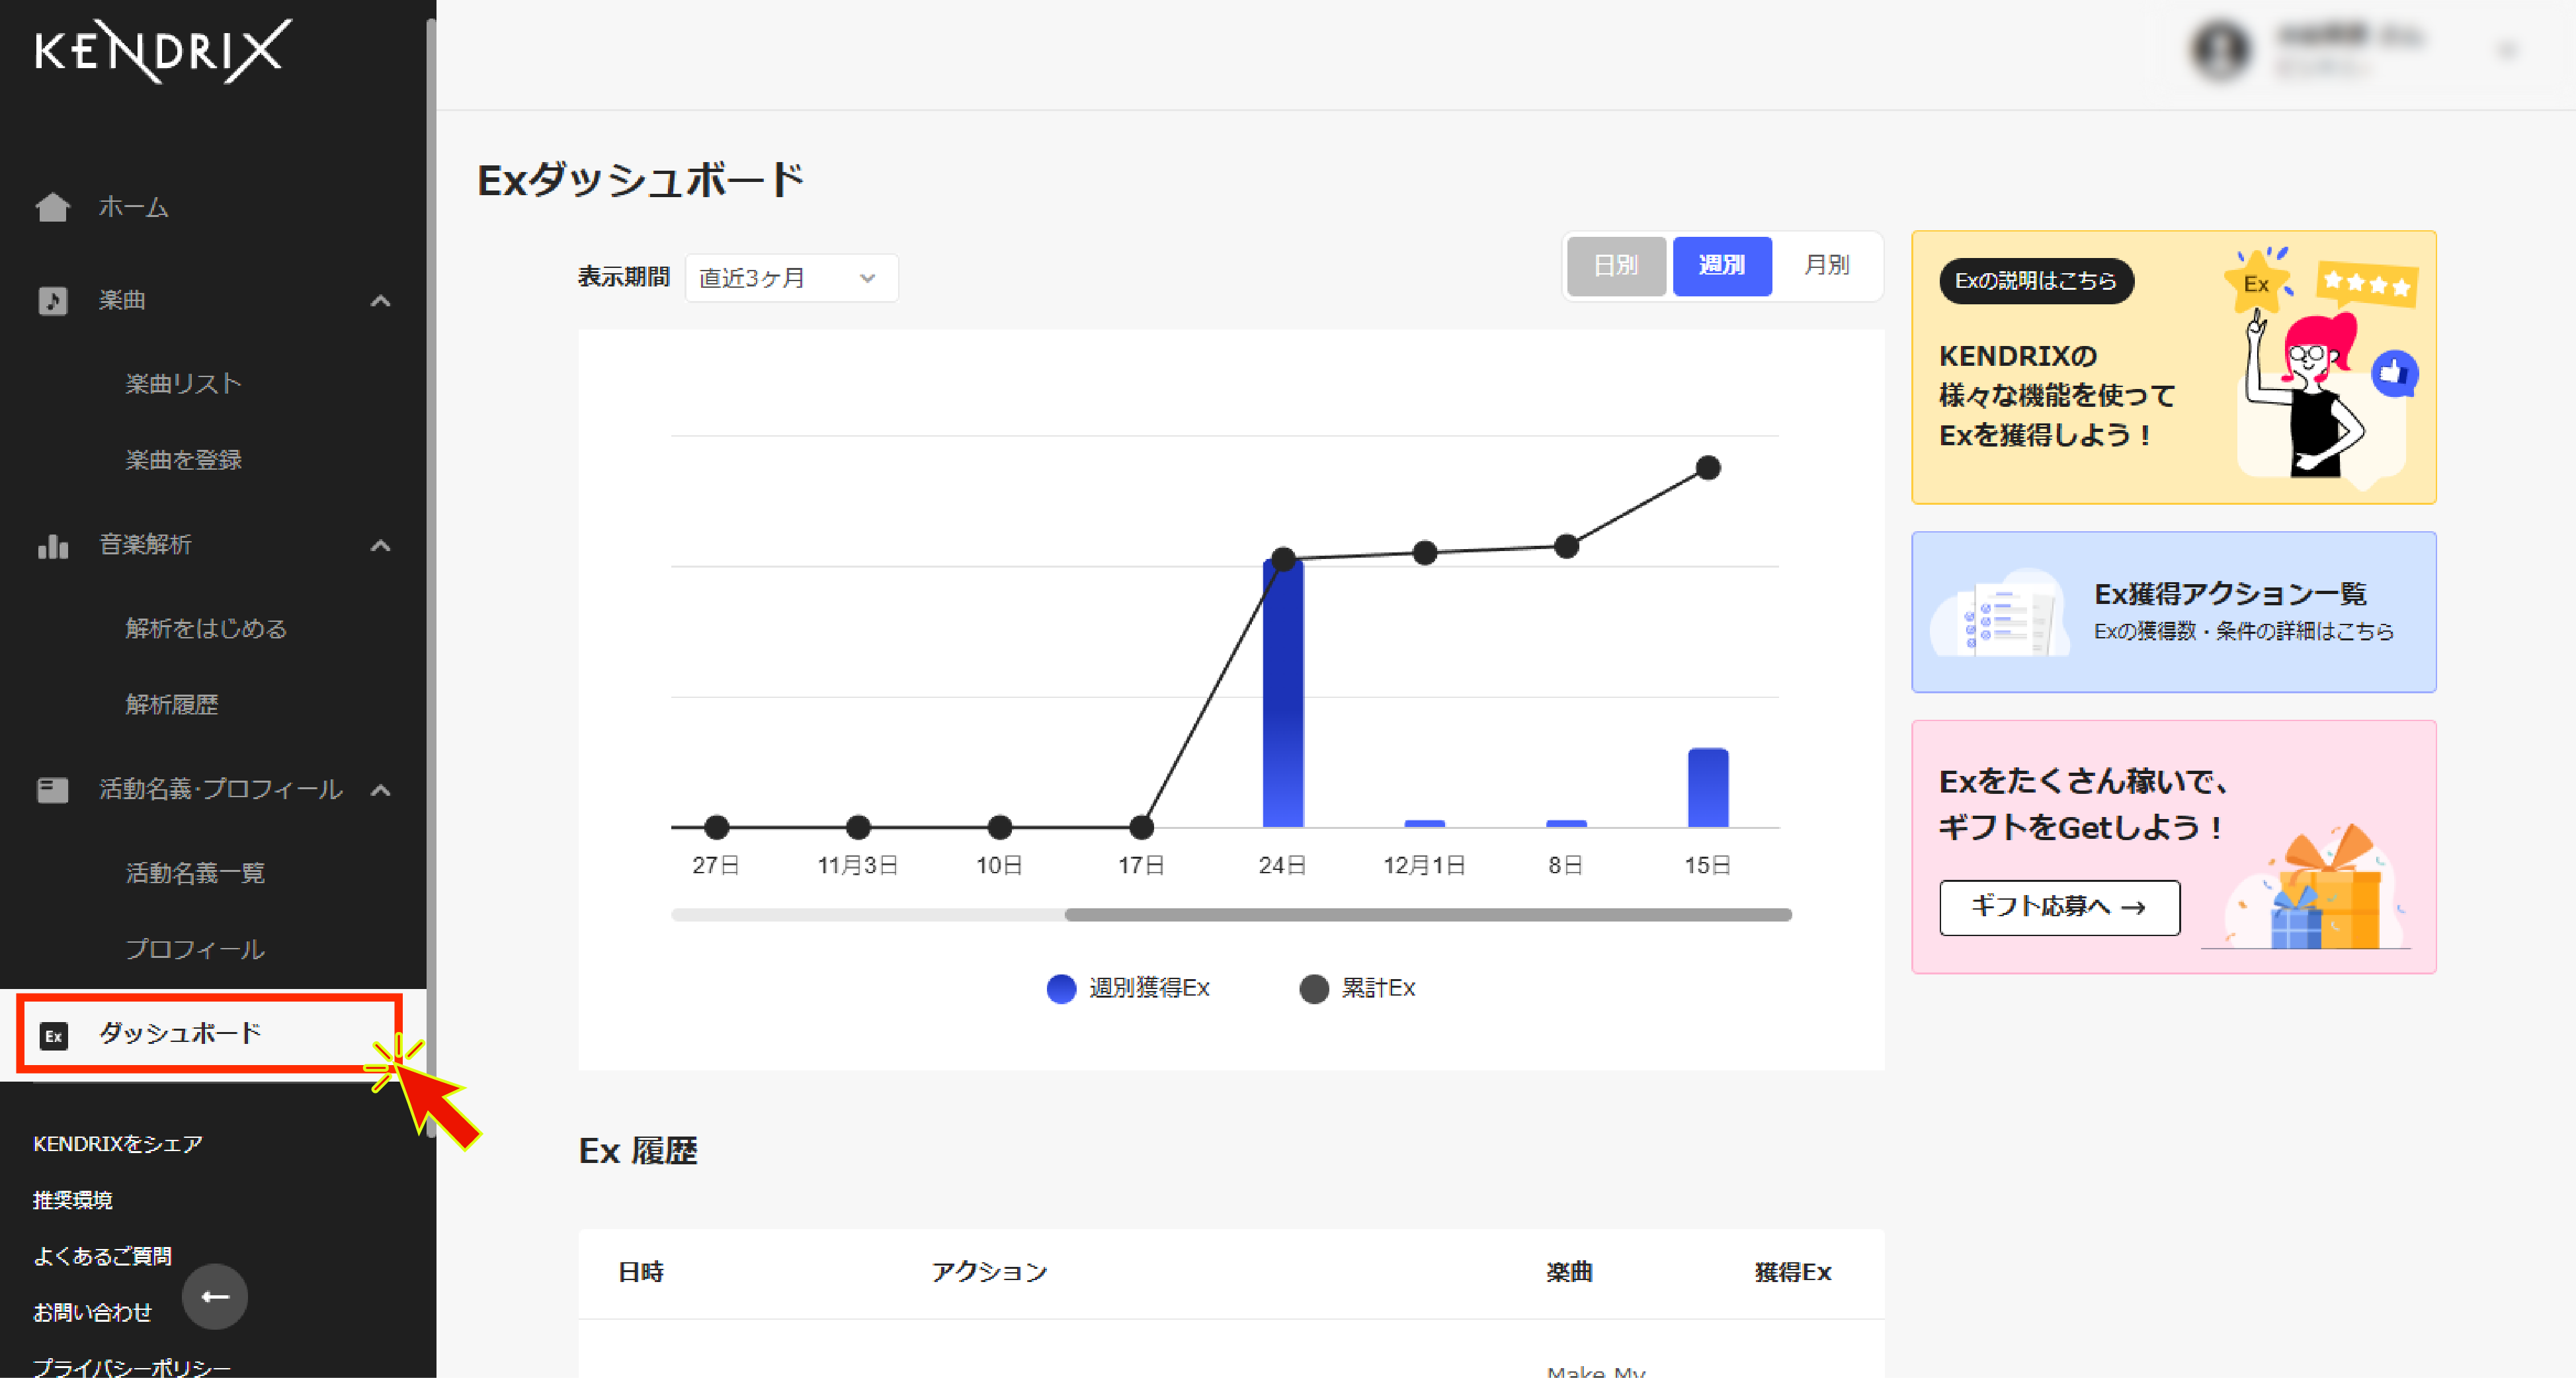Toggle the 週別獲得Ex blue legend swatch
The height and width of the screenshot is (1378, 2576).
(x=1061, y=988)
